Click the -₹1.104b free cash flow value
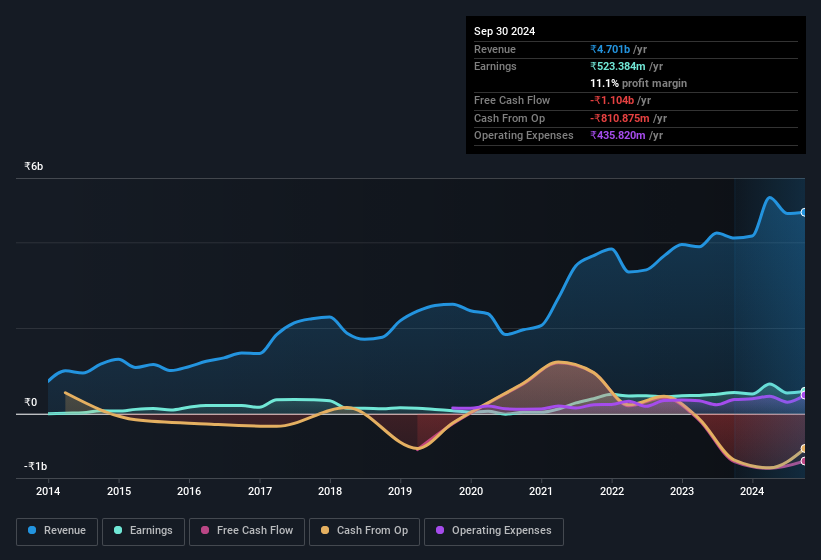Image resolution: width=821 pixels, height=560 pixels. tap(620, 100)
